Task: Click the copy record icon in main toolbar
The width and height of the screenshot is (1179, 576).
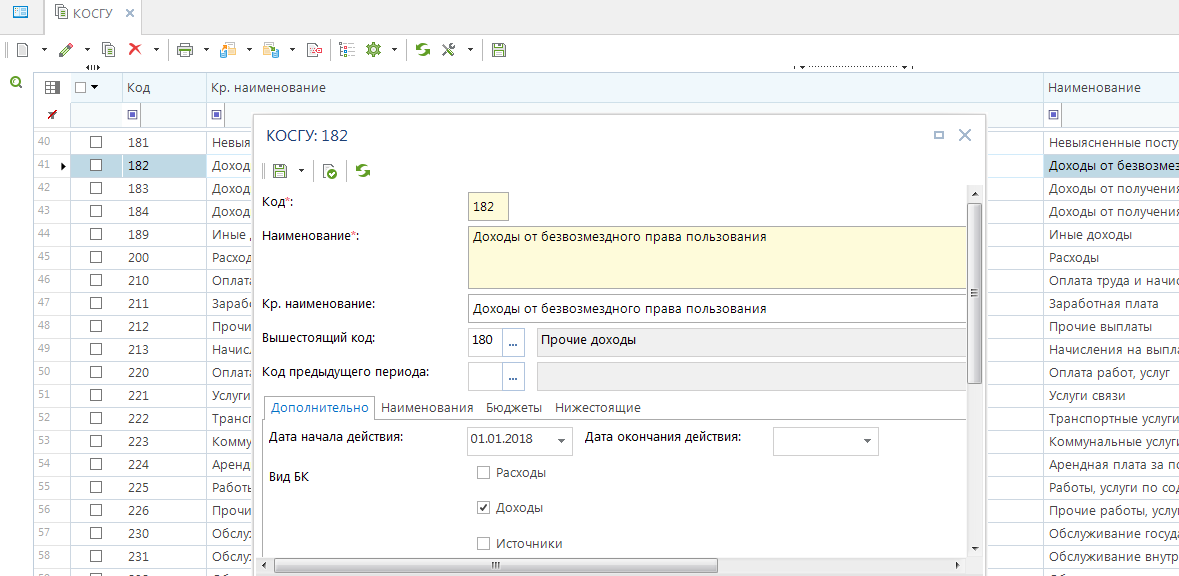Action: pyautogui.click(x=108, y=50)
